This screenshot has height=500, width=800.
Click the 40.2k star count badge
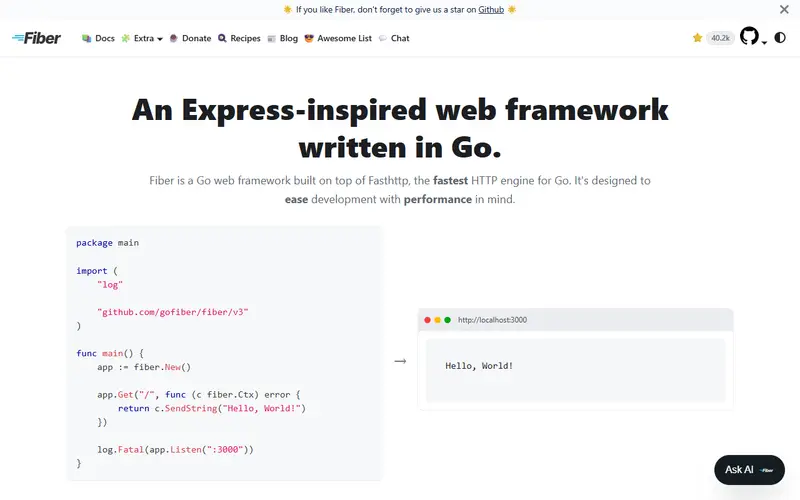(720, 38)
